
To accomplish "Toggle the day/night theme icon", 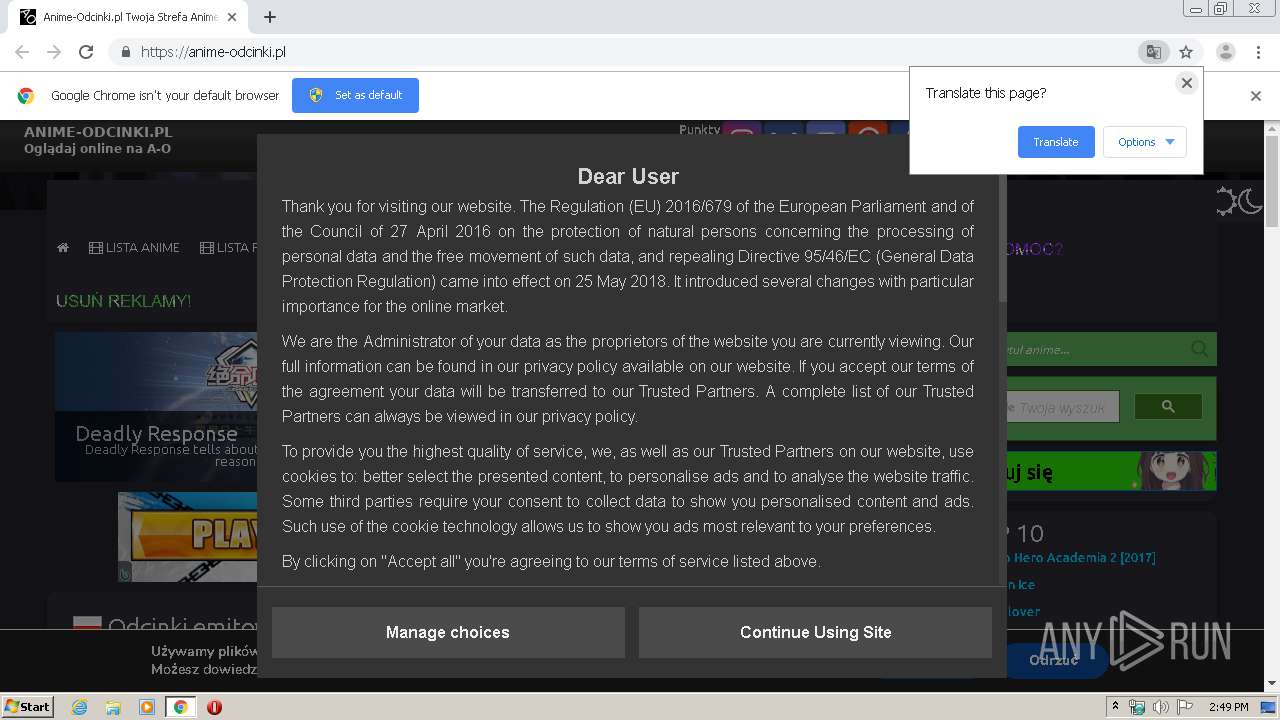I will 1239,202.
